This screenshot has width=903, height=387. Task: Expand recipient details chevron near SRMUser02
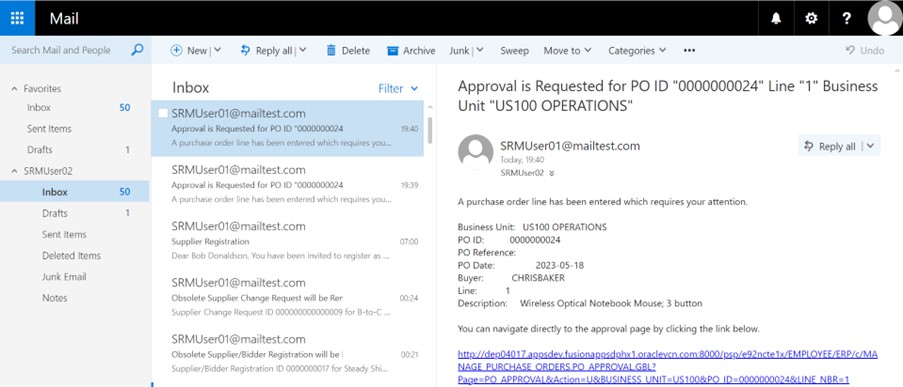552,173
